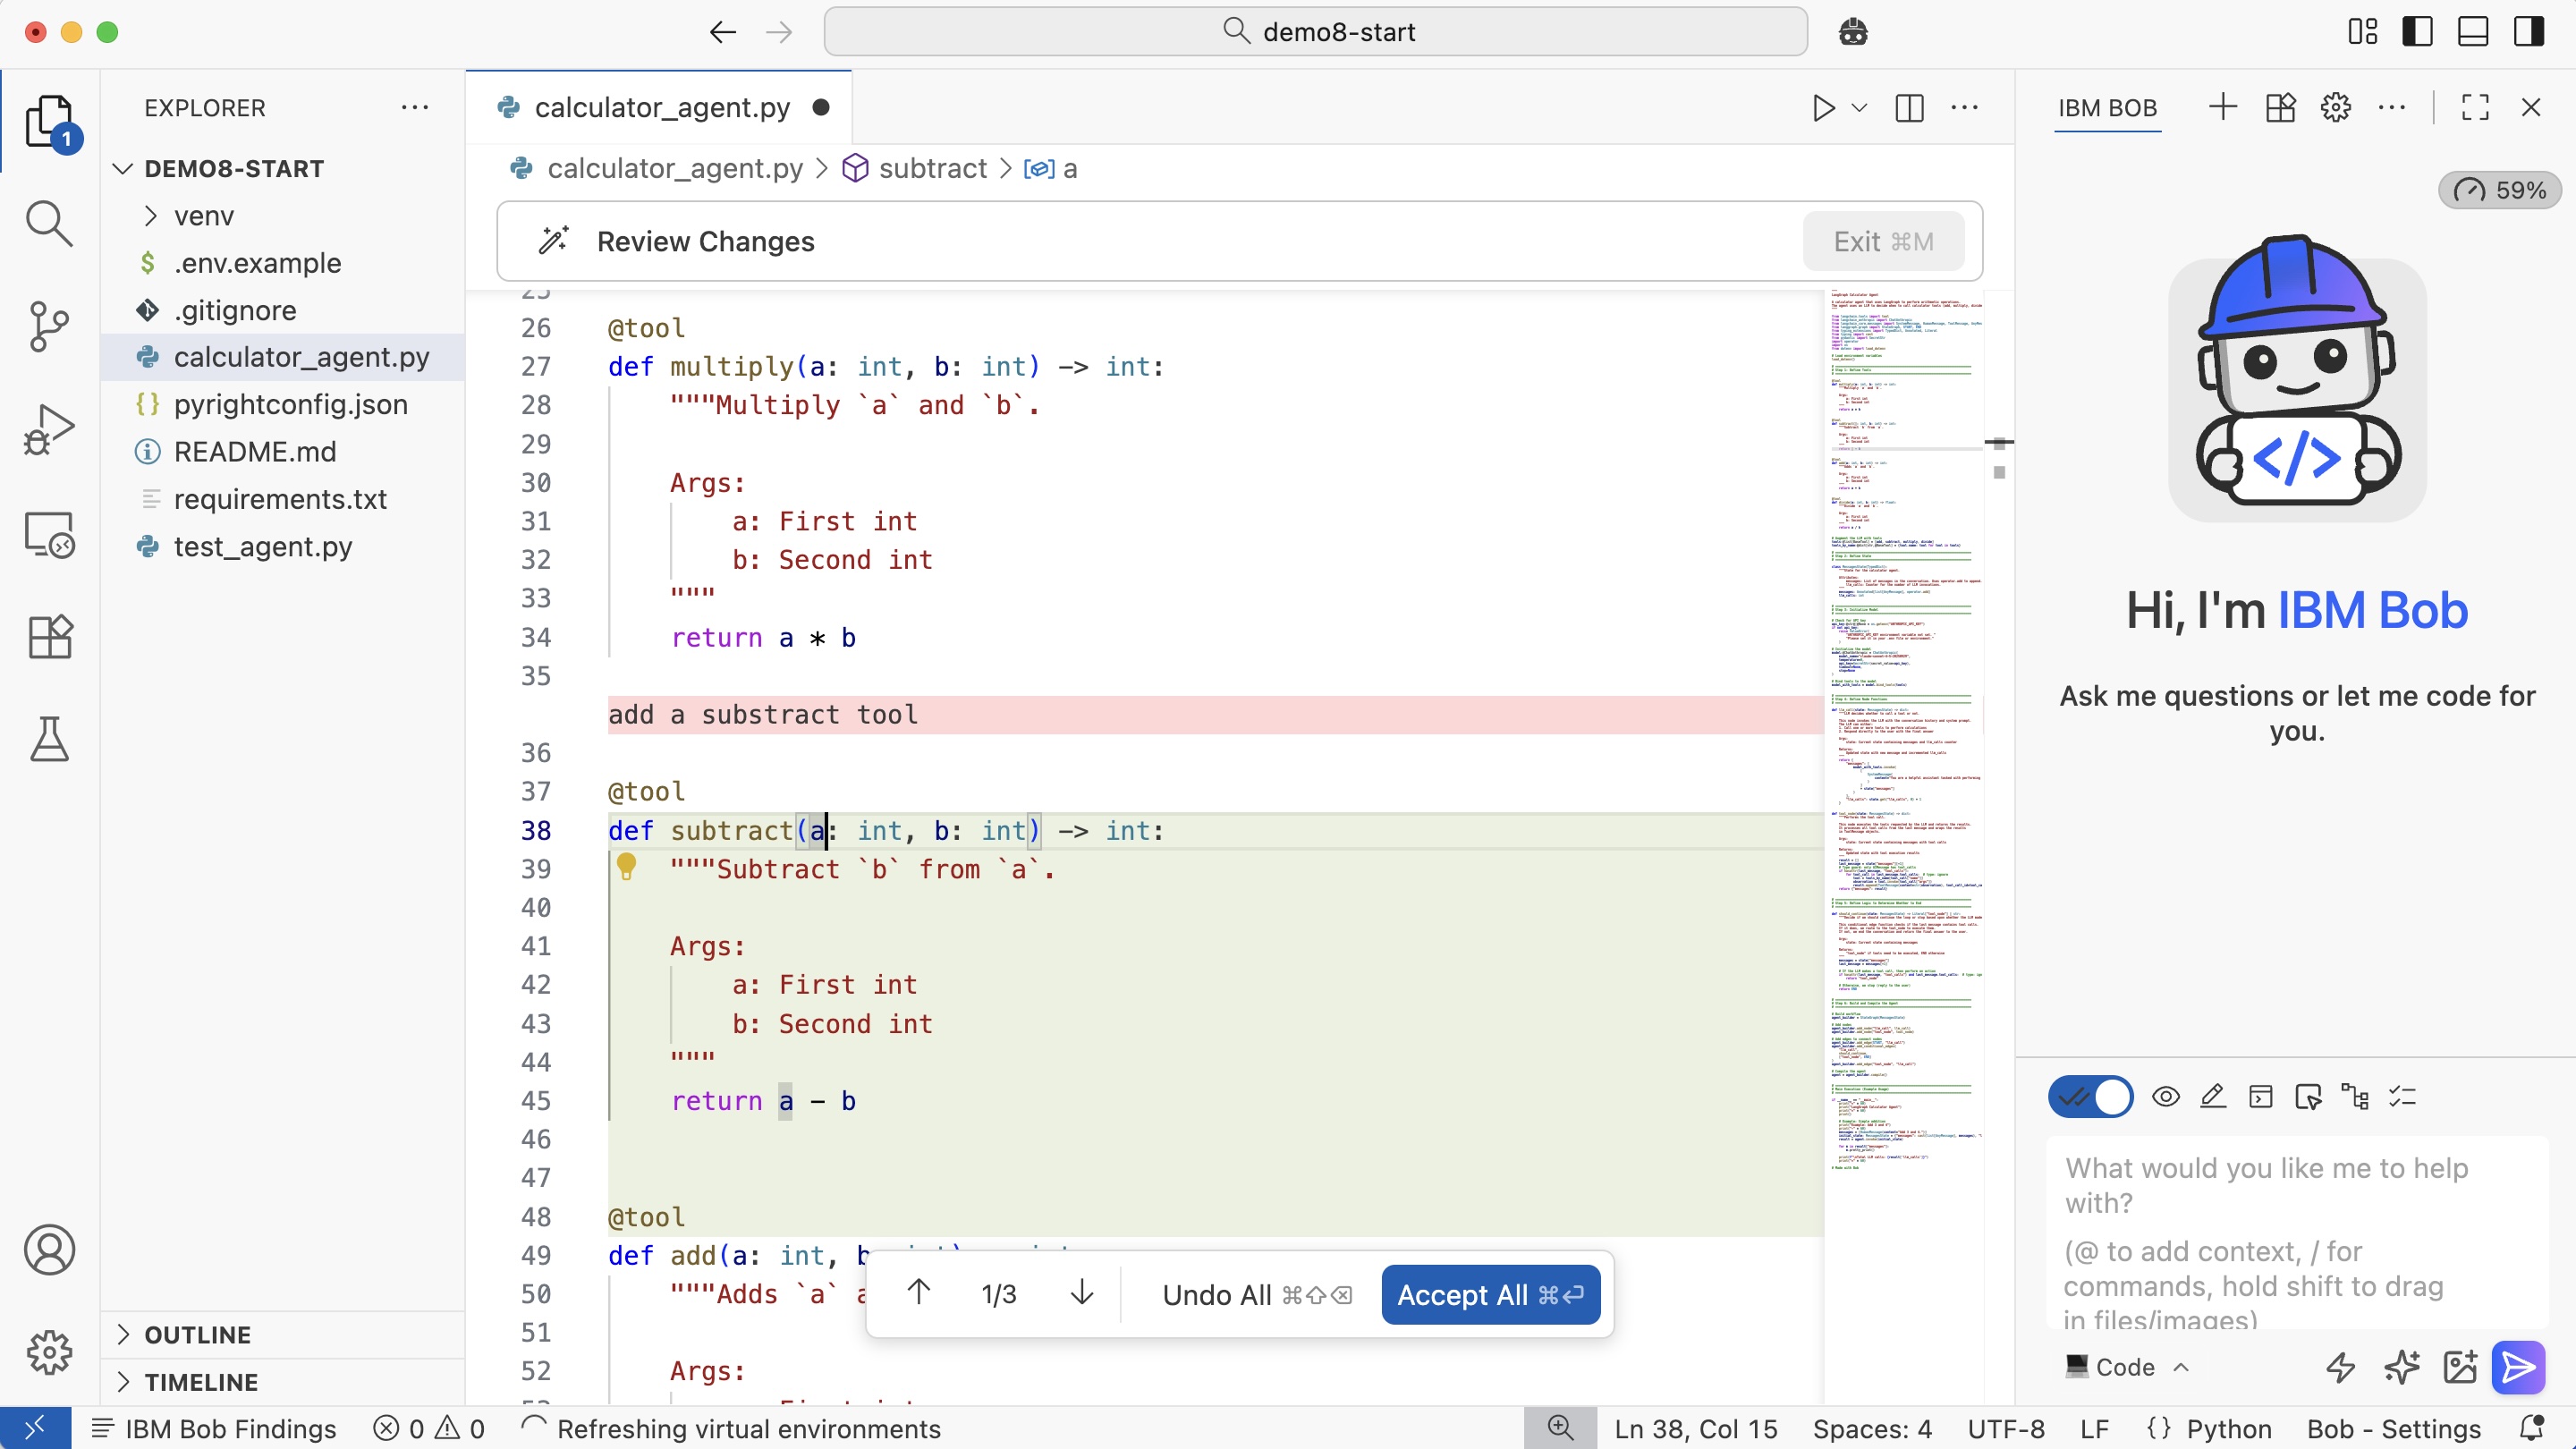Select the calculator_agent.py editor tab
The image size is (2576, 1449).
tap(661, 107)
